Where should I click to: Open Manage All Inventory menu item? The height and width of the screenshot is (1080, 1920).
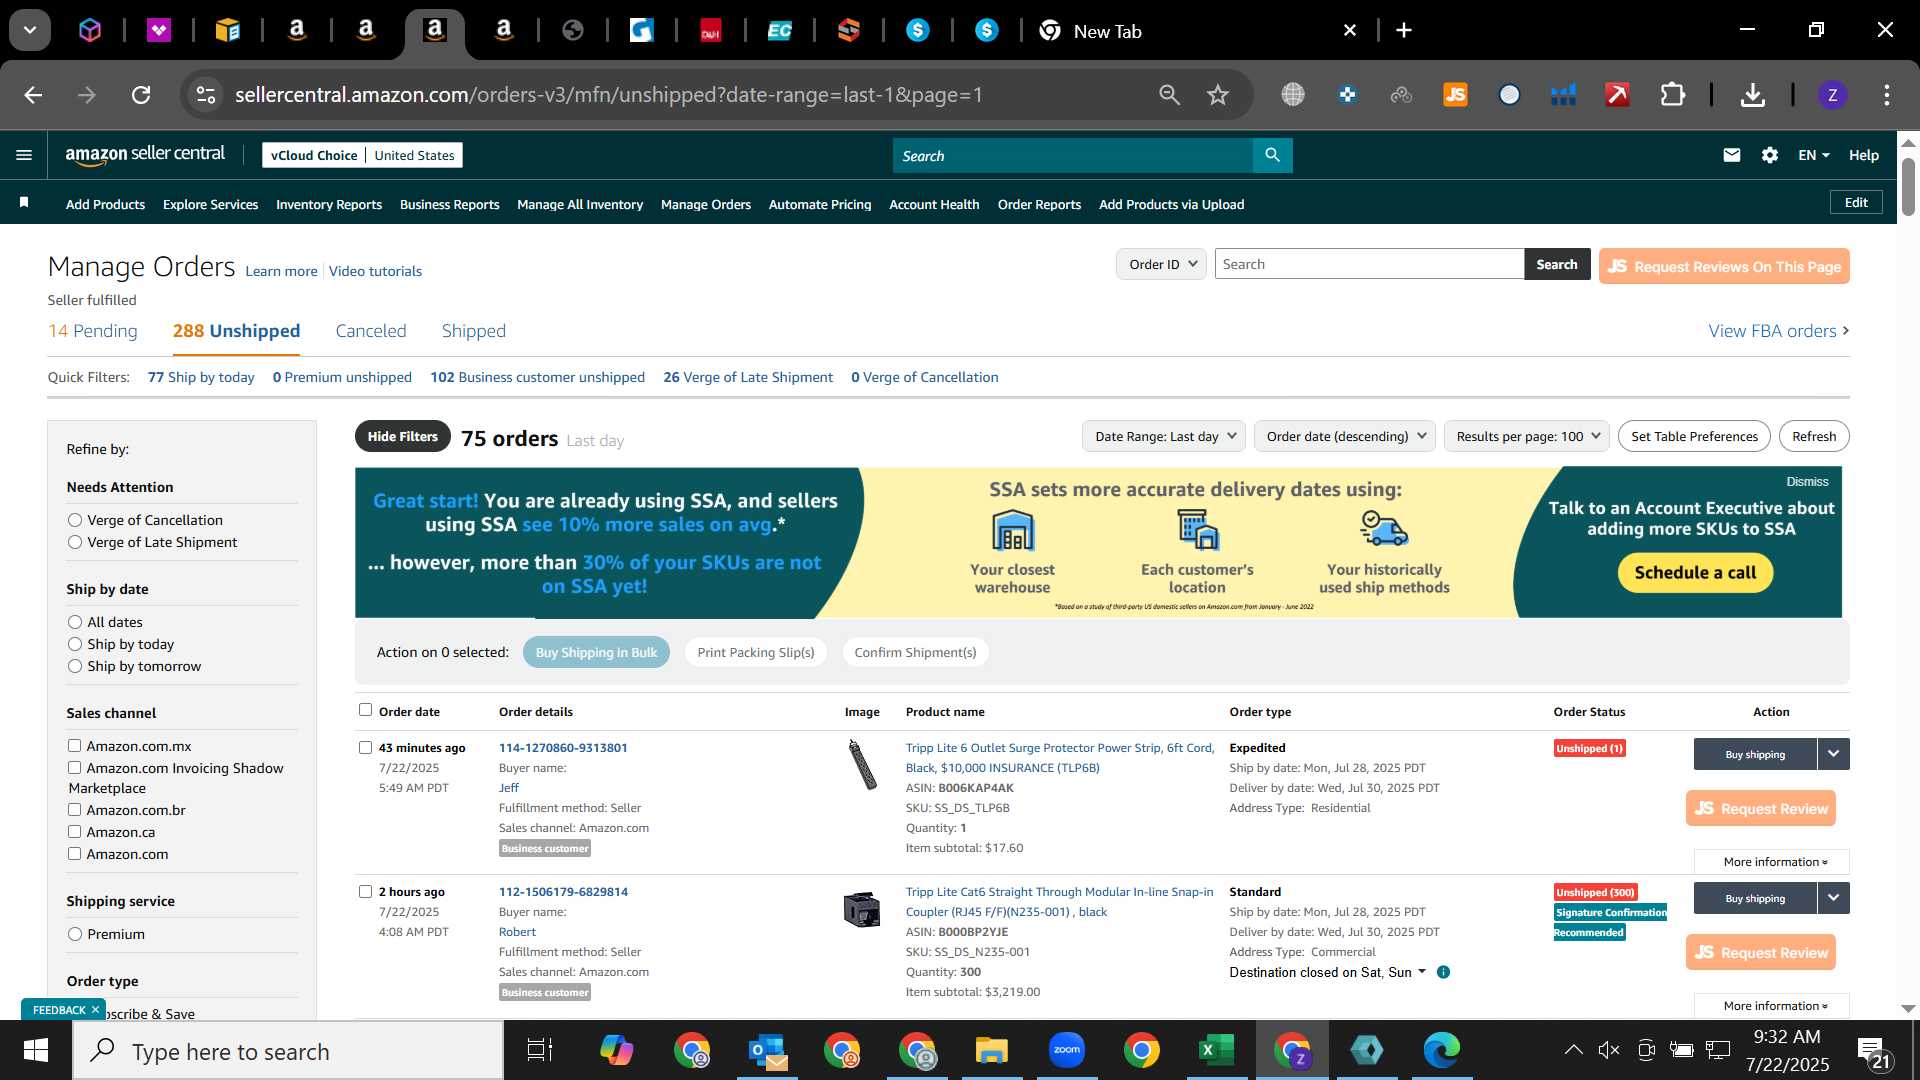tap(580, 204)
